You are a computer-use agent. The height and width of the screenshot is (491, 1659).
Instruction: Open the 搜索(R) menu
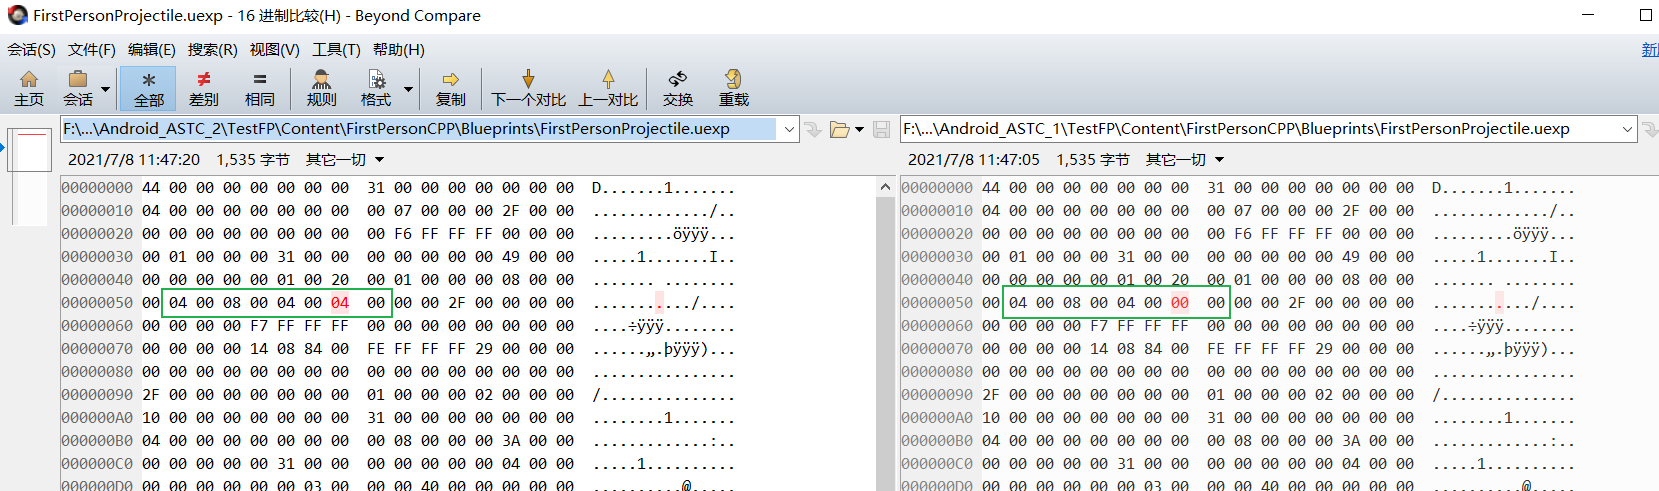coord(212,49)
